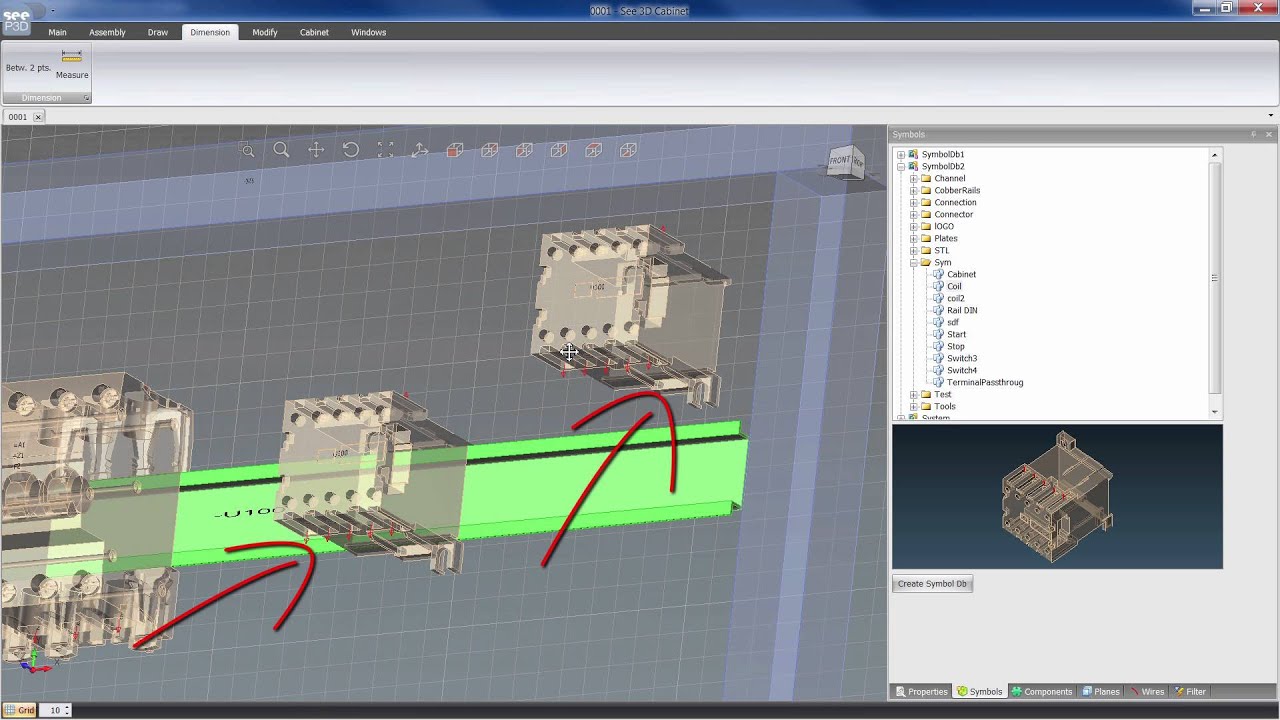Open the Cabinet ribbon tab
This screenshot has width=1280, height=720.
[x=314, y=32]
